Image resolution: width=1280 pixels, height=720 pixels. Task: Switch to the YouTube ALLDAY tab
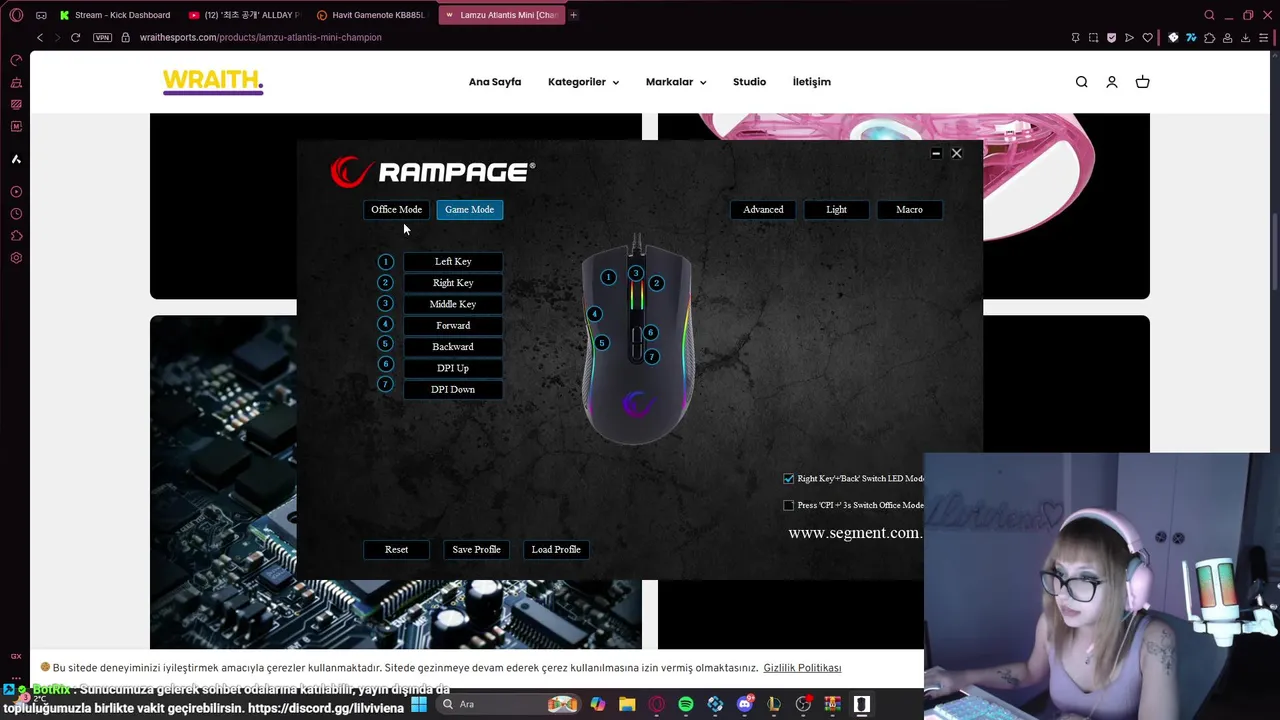click(243, 15)
